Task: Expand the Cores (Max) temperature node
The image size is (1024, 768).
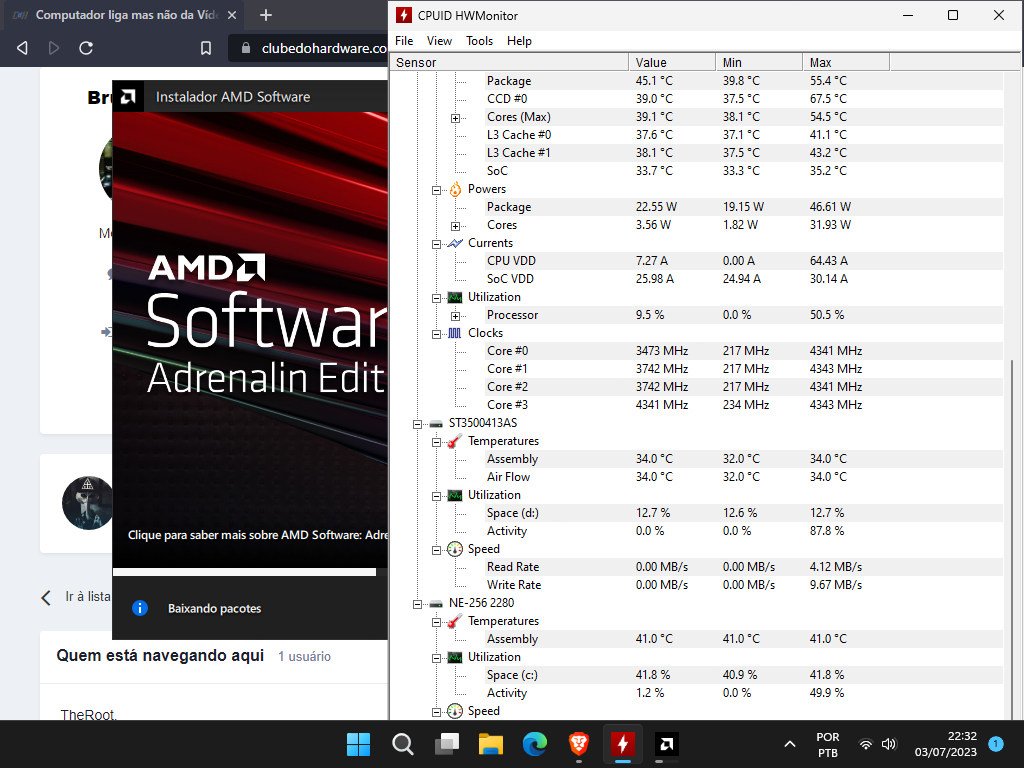Action: coord(455,118)
